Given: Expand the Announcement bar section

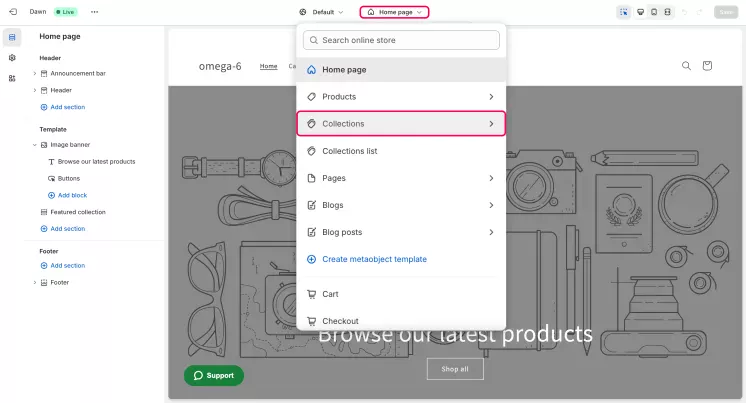Looking at the screenshot, I should 34,73.
